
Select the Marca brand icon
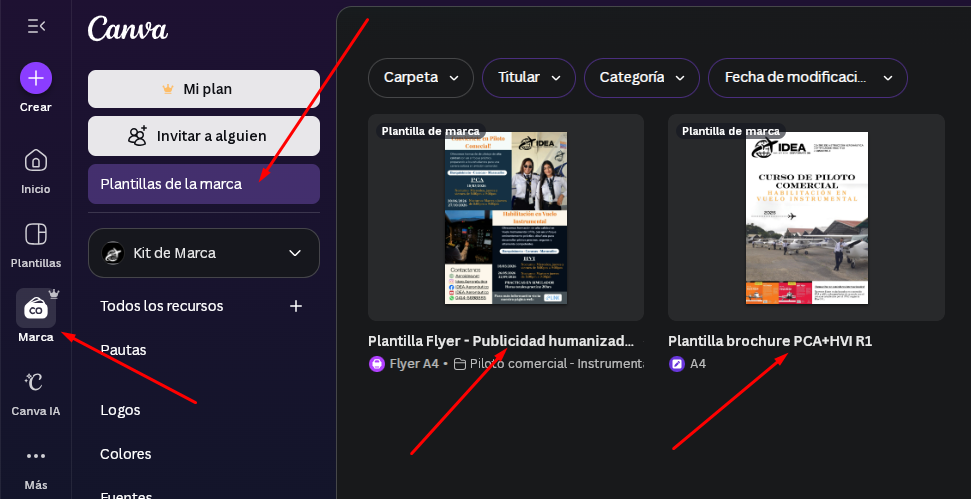(x=36, y=308)
